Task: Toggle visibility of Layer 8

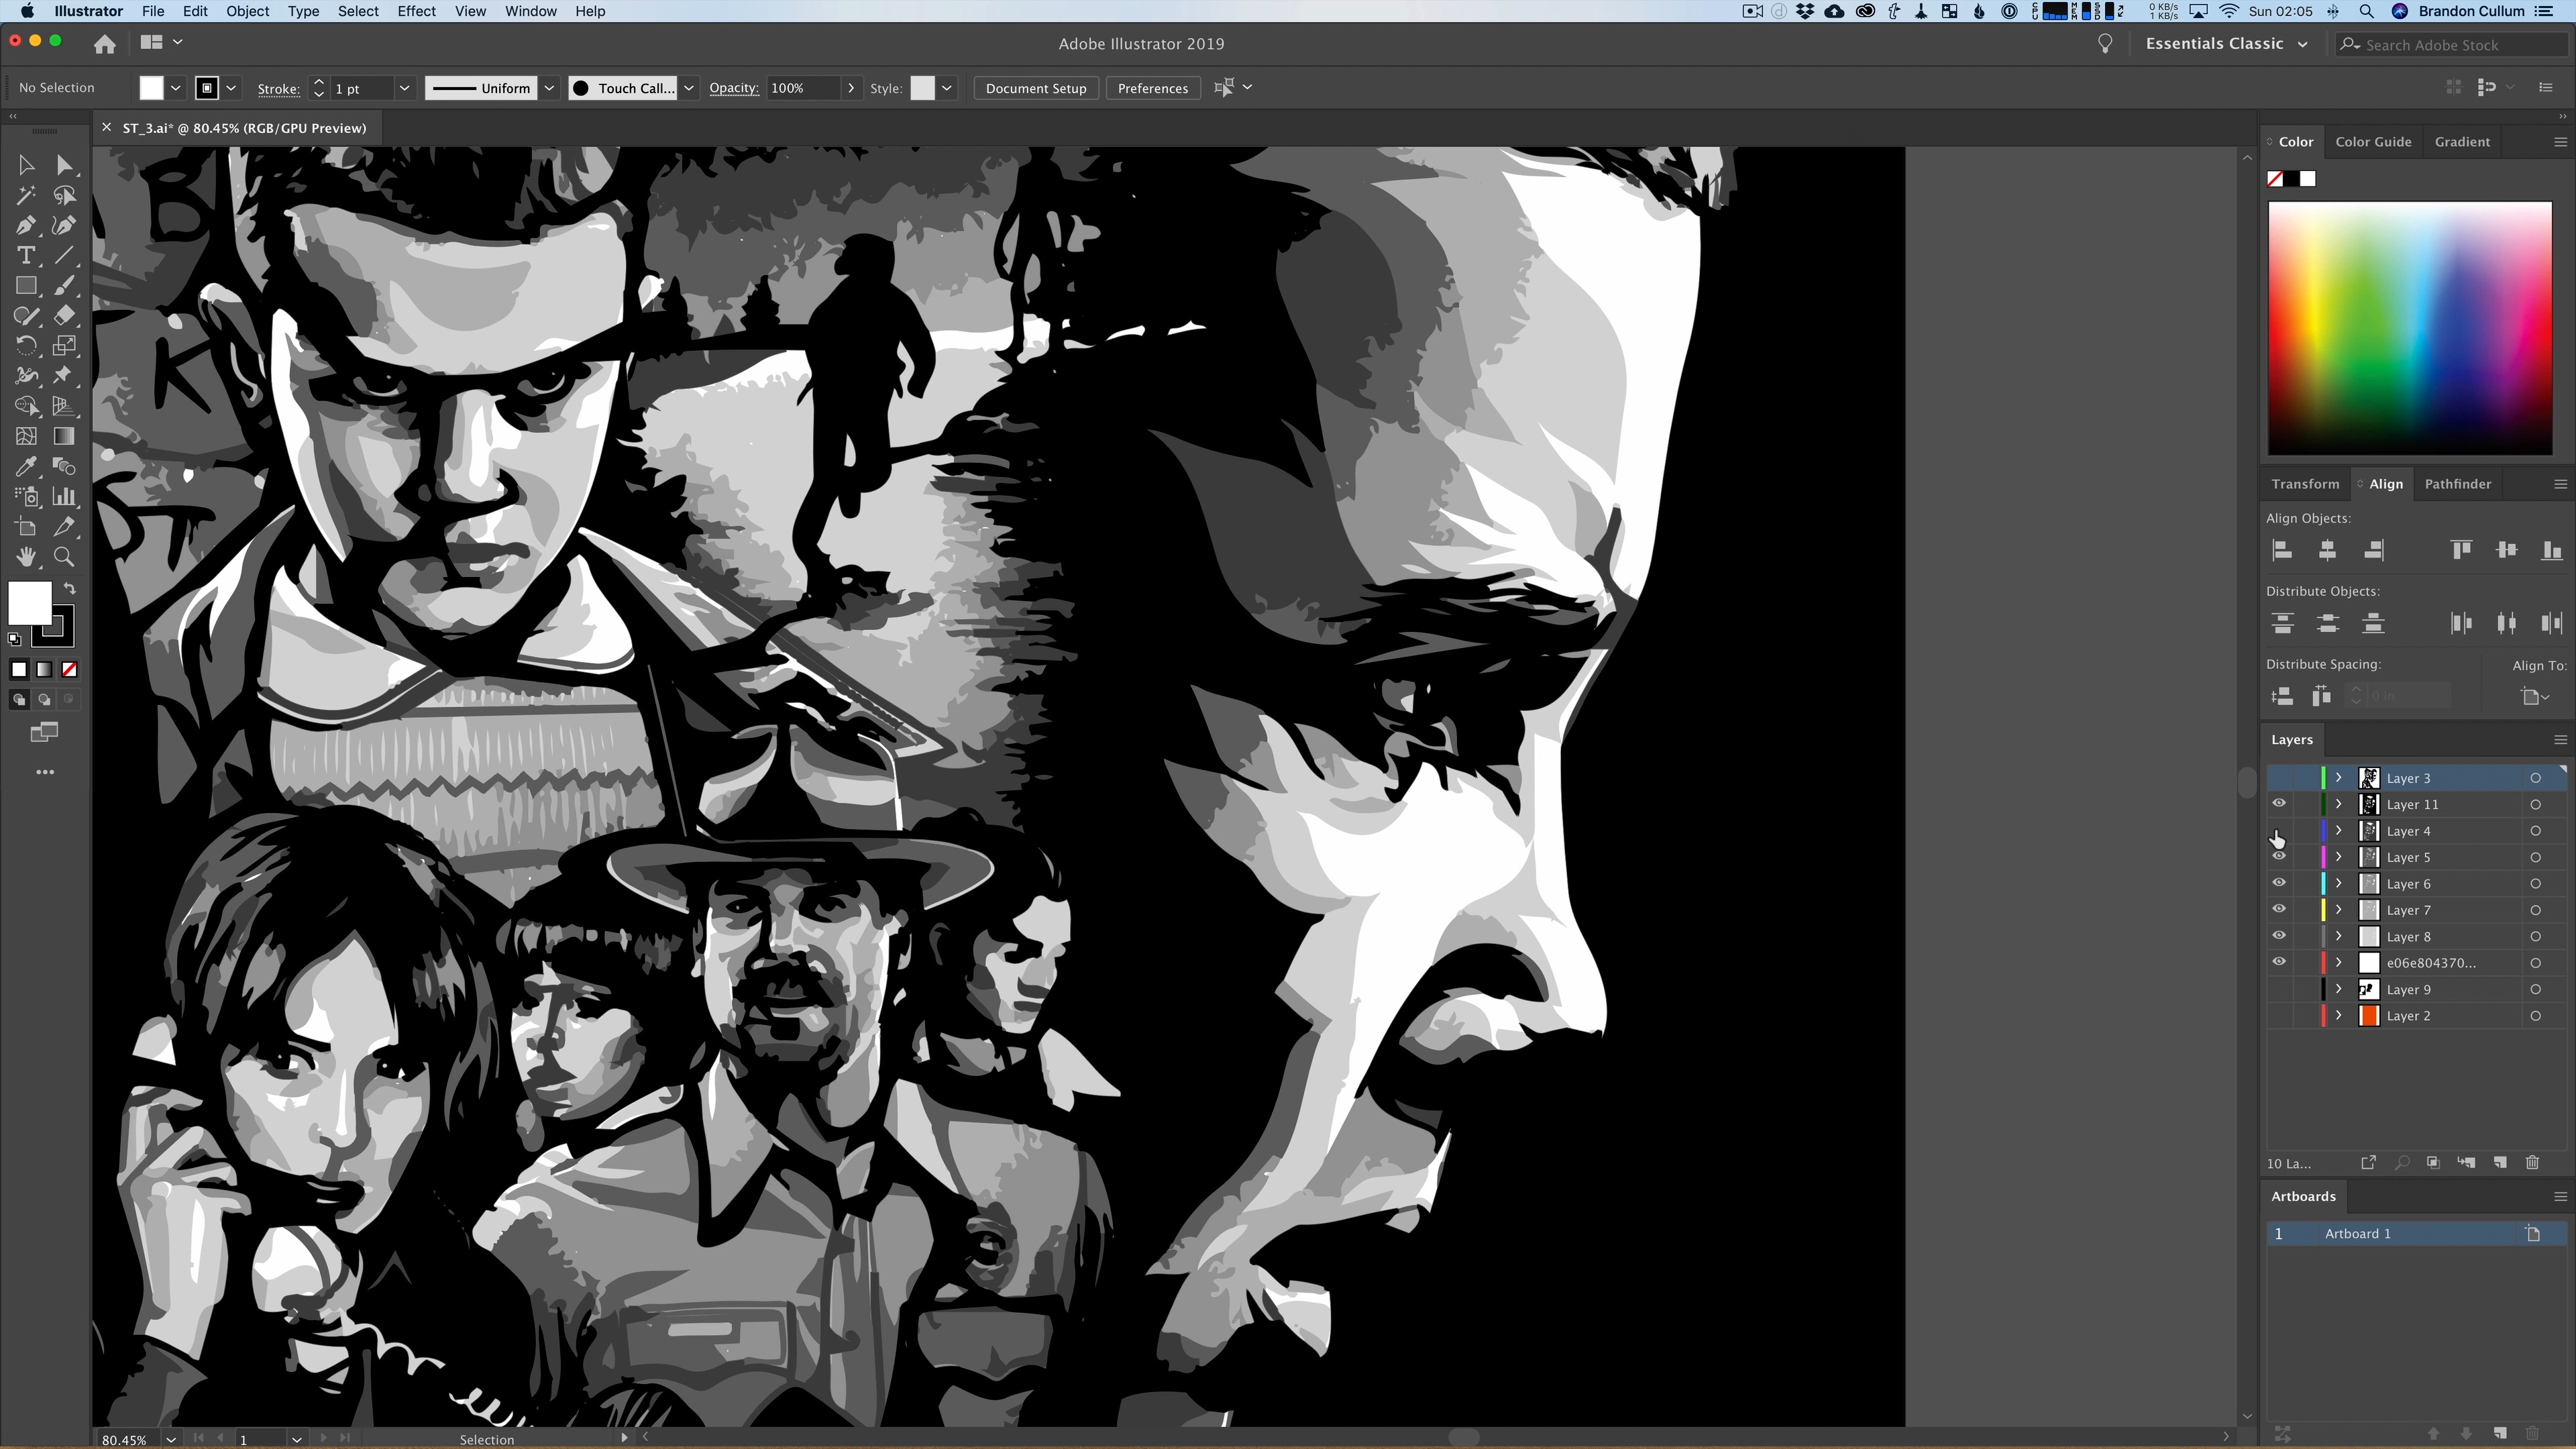Action: coord(2279,936)
